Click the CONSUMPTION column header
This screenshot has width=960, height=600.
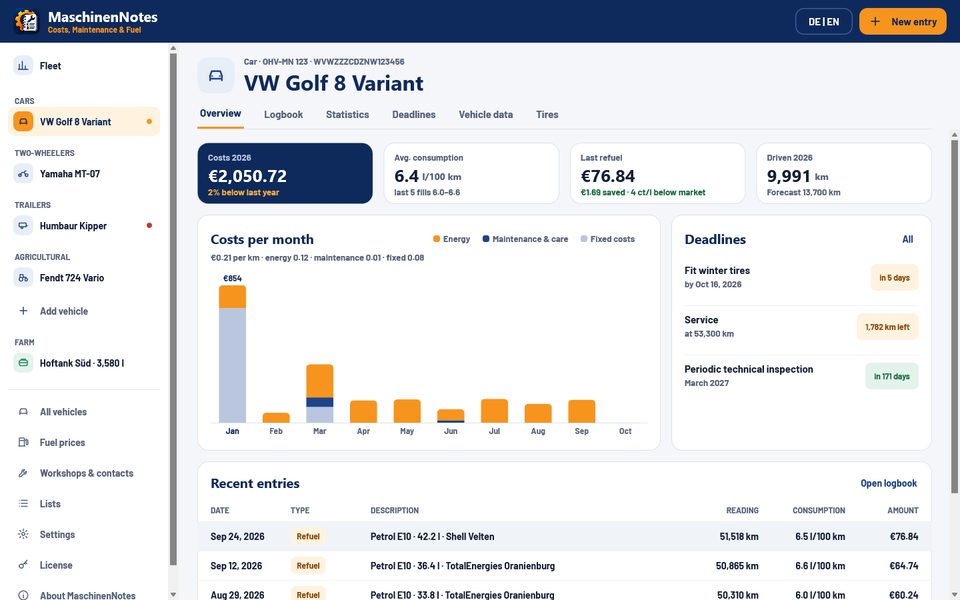point(819,510)
